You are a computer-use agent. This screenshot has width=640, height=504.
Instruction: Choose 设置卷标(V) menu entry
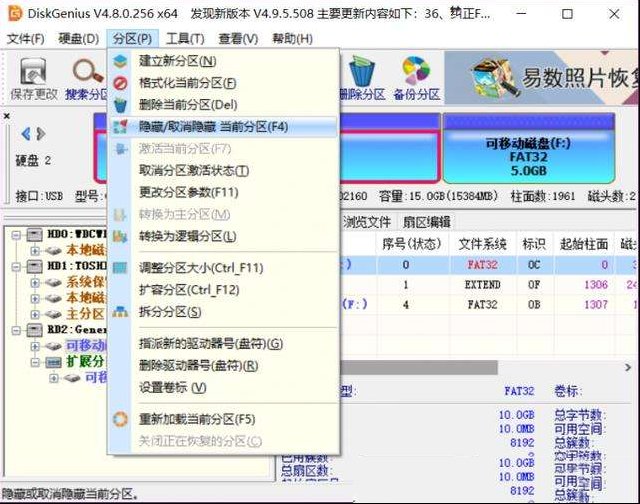coord(223,388)
